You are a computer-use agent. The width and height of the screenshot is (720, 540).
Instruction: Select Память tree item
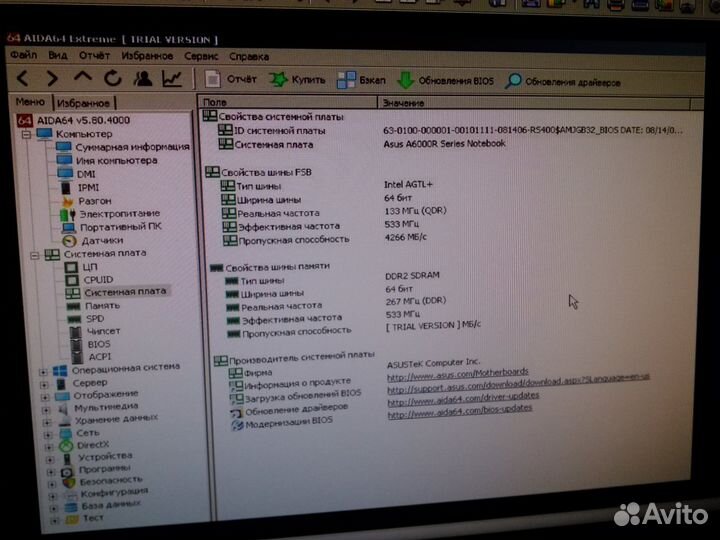tap(102, 306)
